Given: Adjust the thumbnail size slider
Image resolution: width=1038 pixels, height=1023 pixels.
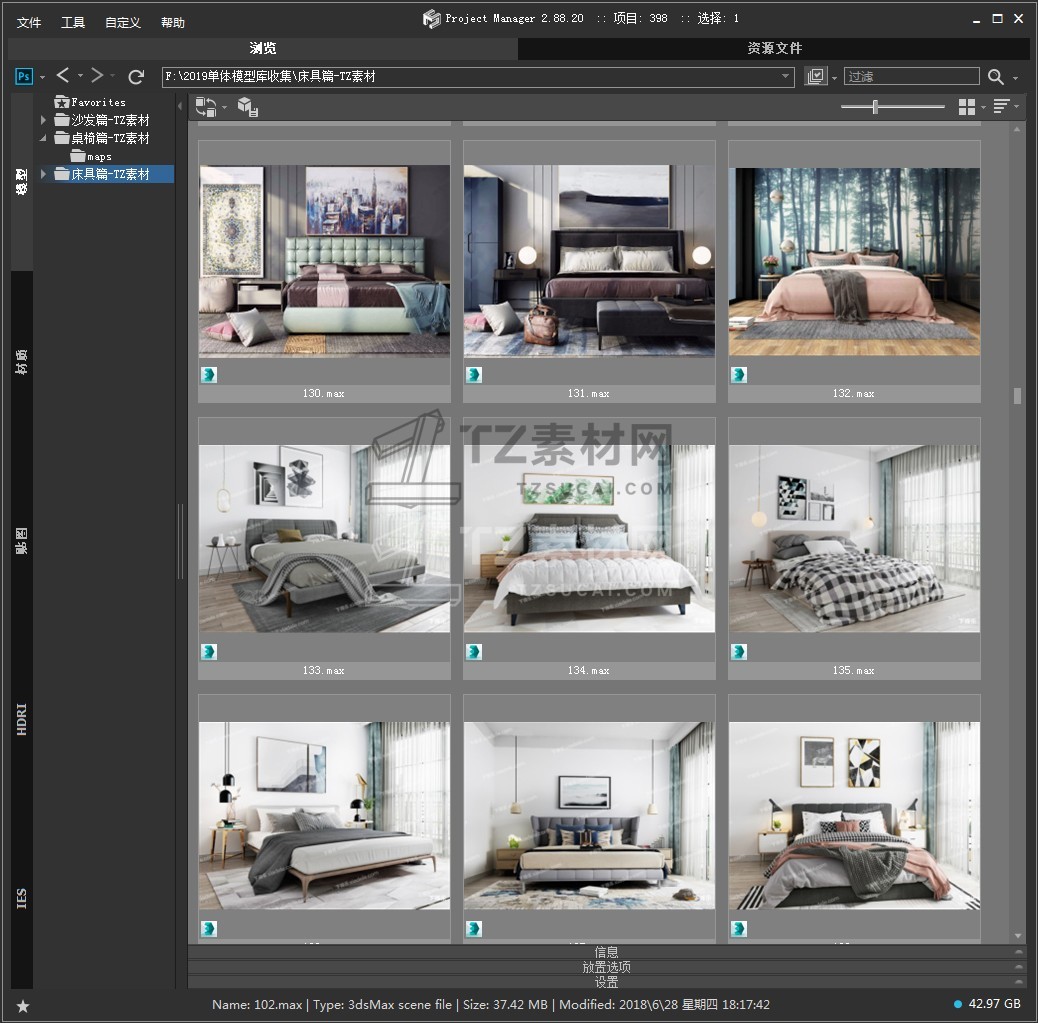Looking at the screenshot, I should 875,107.
